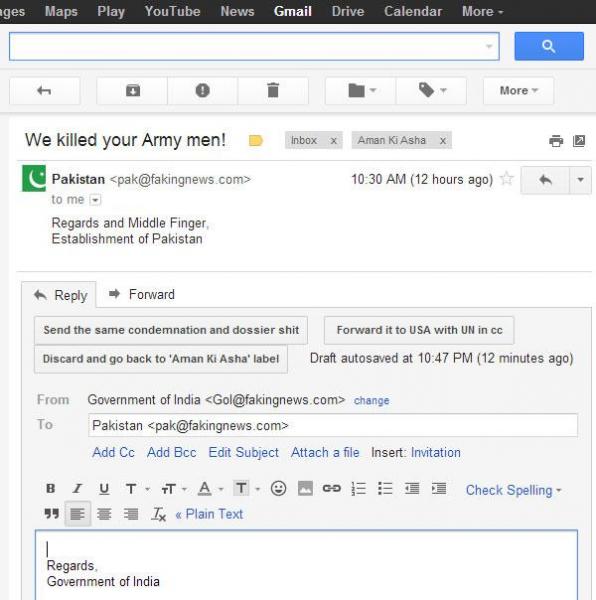Toggle bold formatting in the reply editor
Image resolution: width=596 pixels, height=600 pixels.
(50, 489)
